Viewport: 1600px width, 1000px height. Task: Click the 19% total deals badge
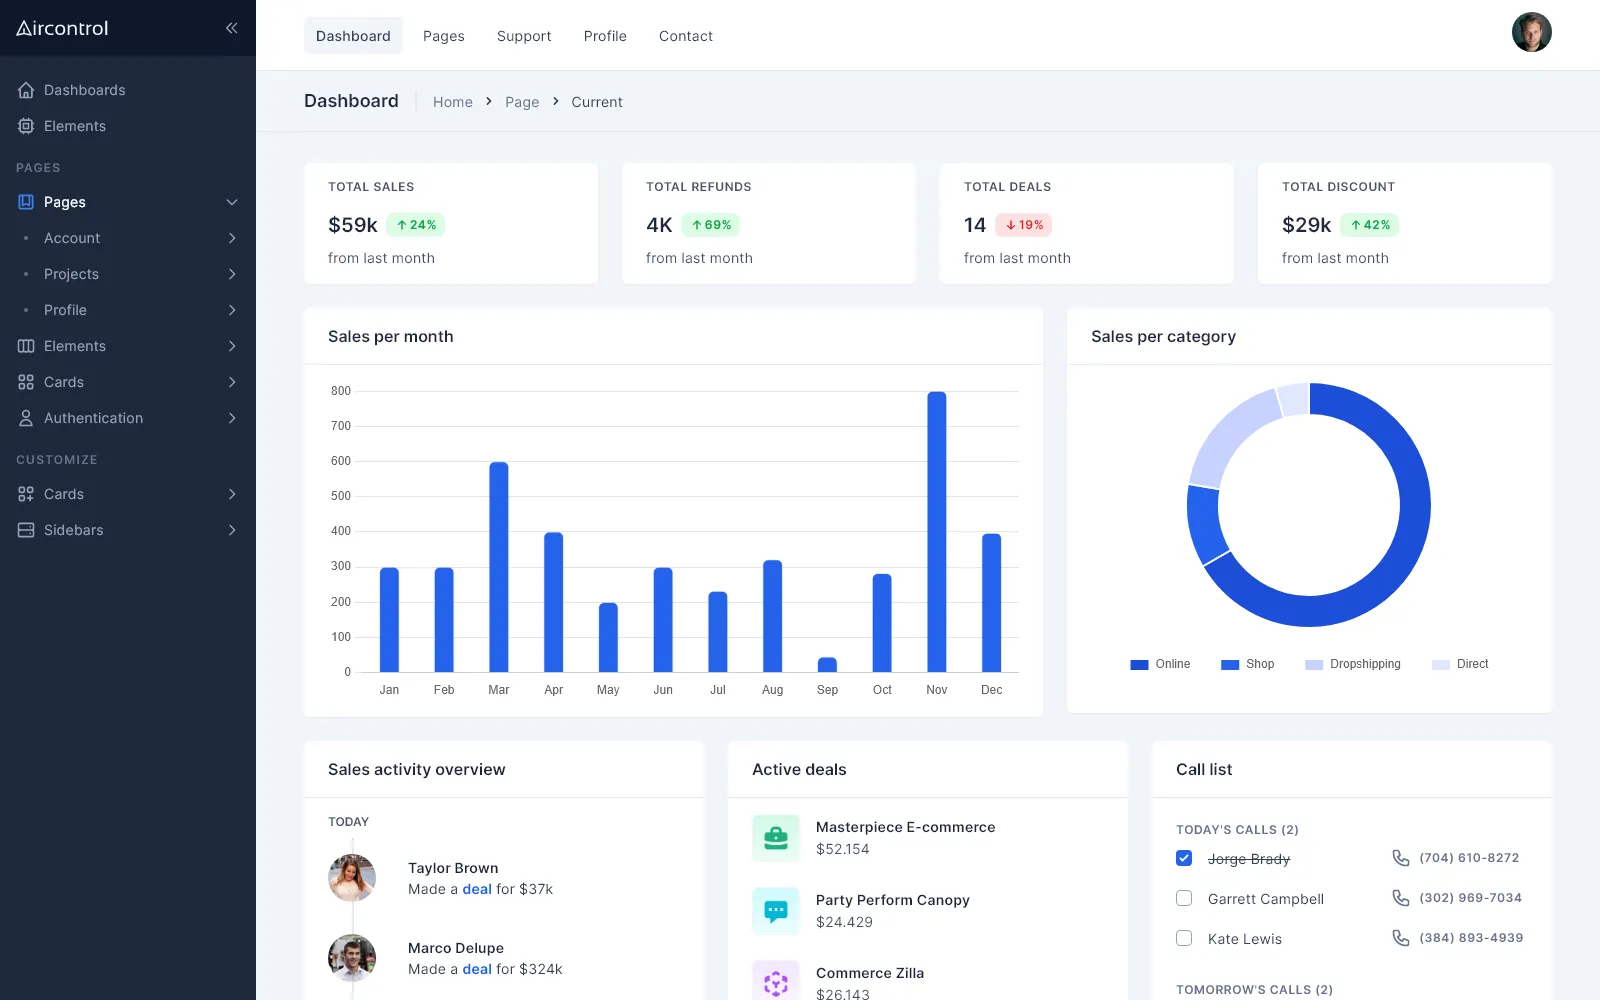[x=1024, y=225]
